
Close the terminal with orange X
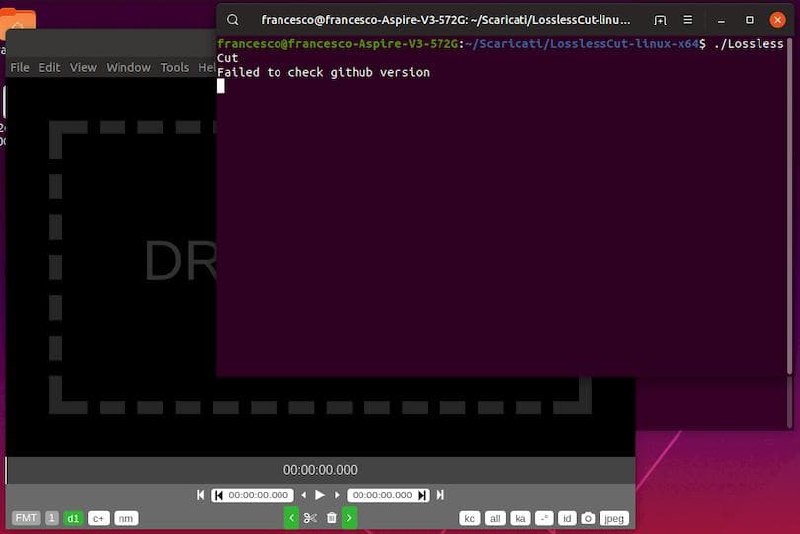coord(778,20)
